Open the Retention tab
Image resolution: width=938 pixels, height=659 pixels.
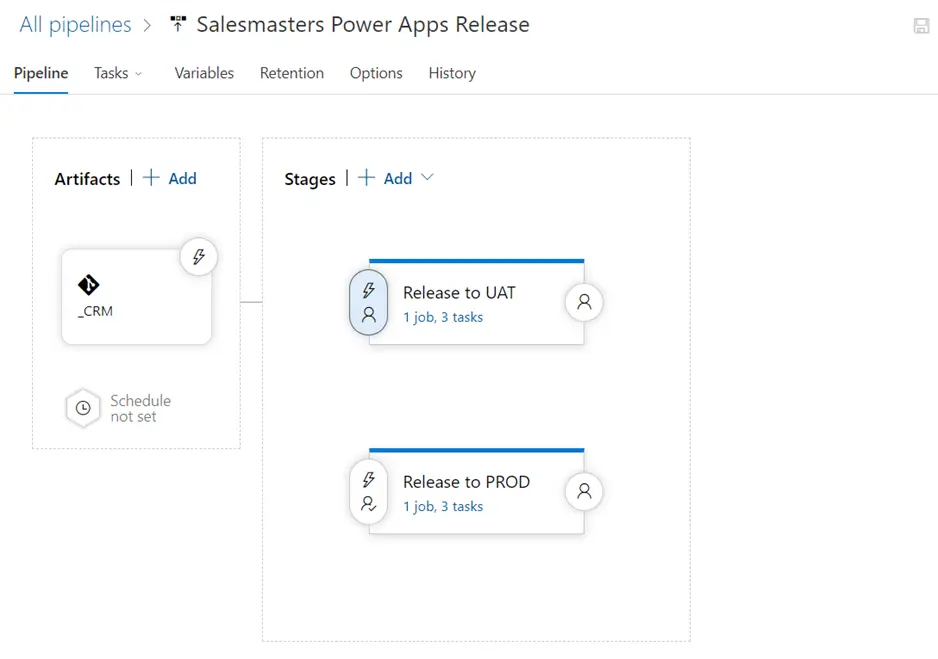coord(292,73)
